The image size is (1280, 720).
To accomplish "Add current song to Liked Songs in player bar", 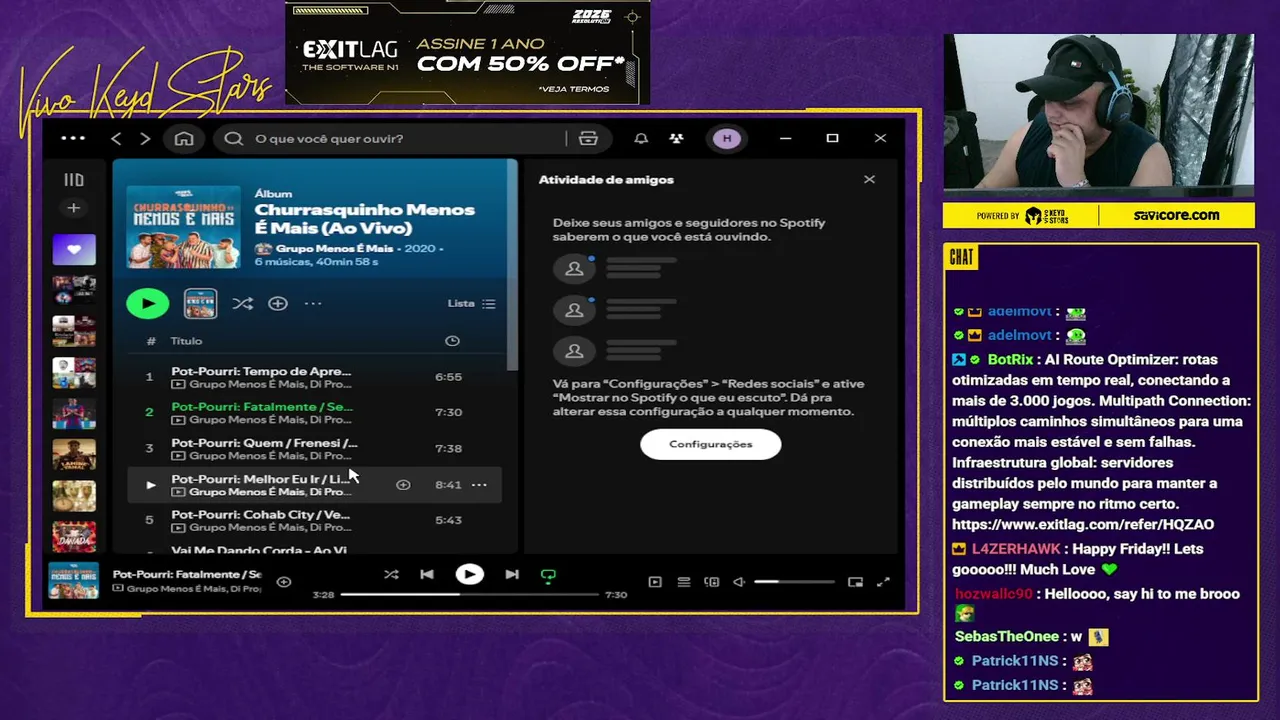I will (x=284, y=582).
